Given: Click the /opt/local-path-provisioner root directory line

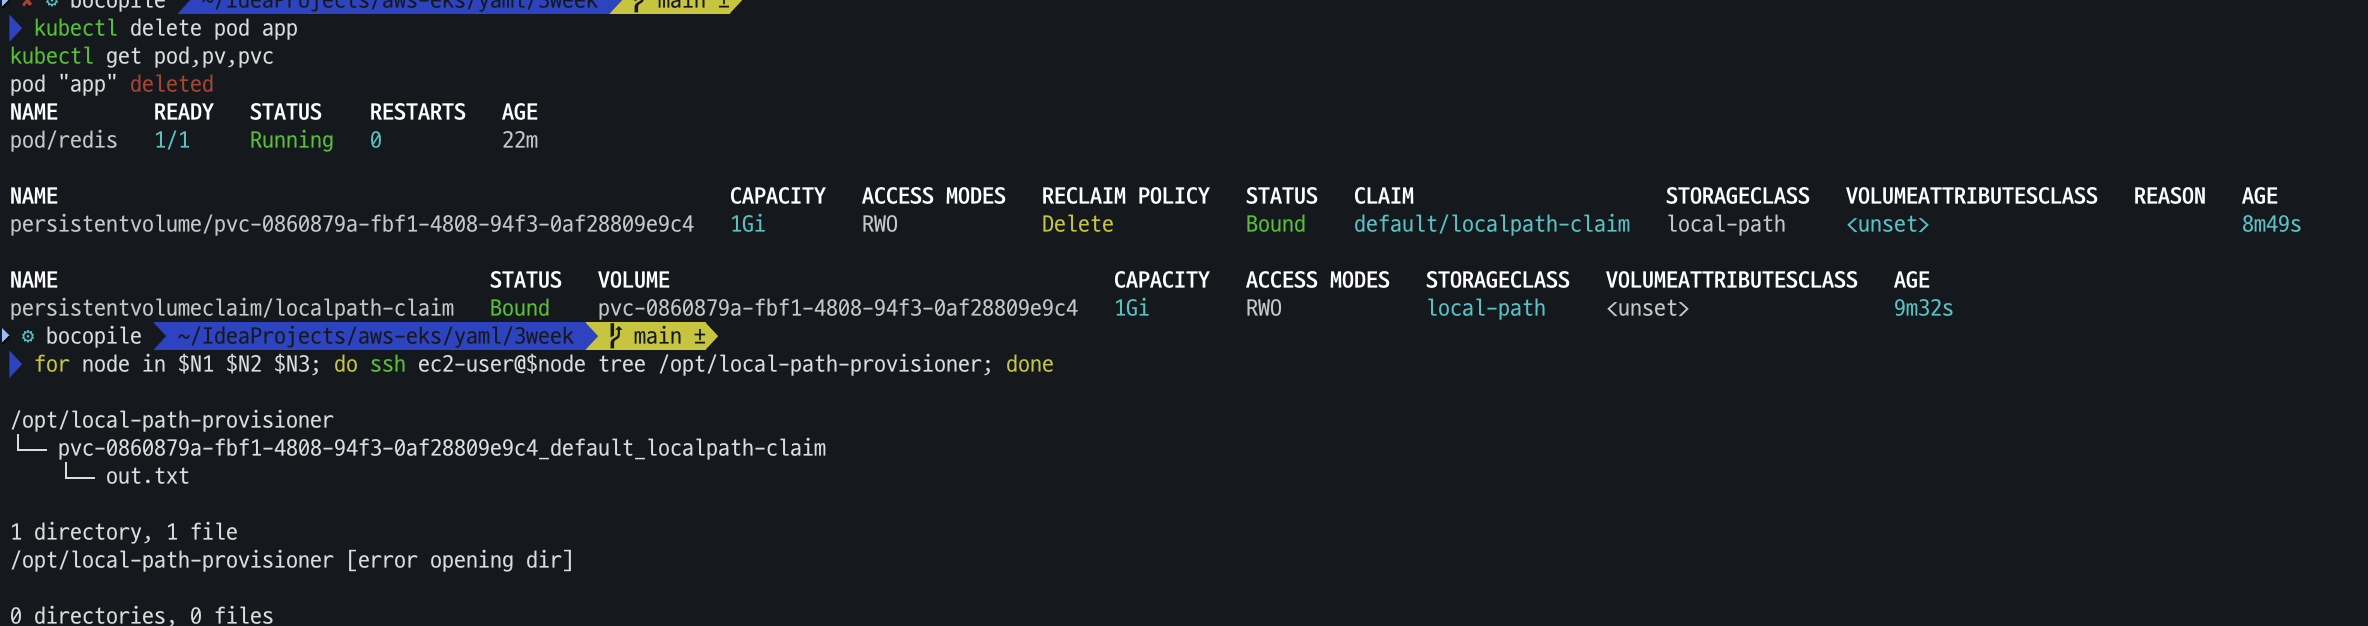Looking at the screenshot, I should pos(172,420).
